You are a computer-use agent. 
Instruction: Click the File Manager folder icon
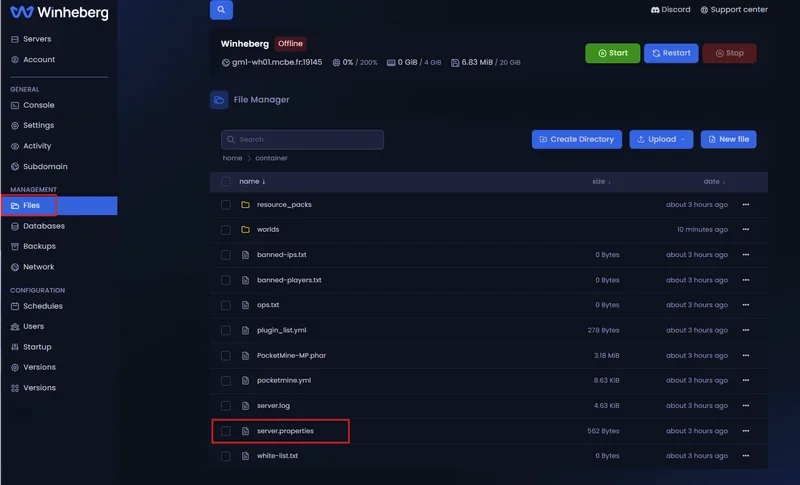coord(219,99)
